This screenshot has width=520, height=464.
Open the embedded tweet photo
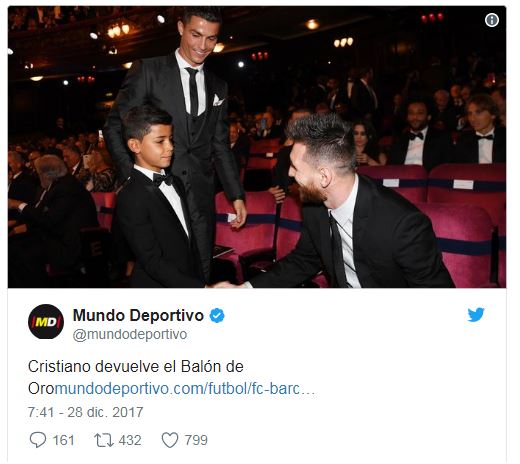257,147
